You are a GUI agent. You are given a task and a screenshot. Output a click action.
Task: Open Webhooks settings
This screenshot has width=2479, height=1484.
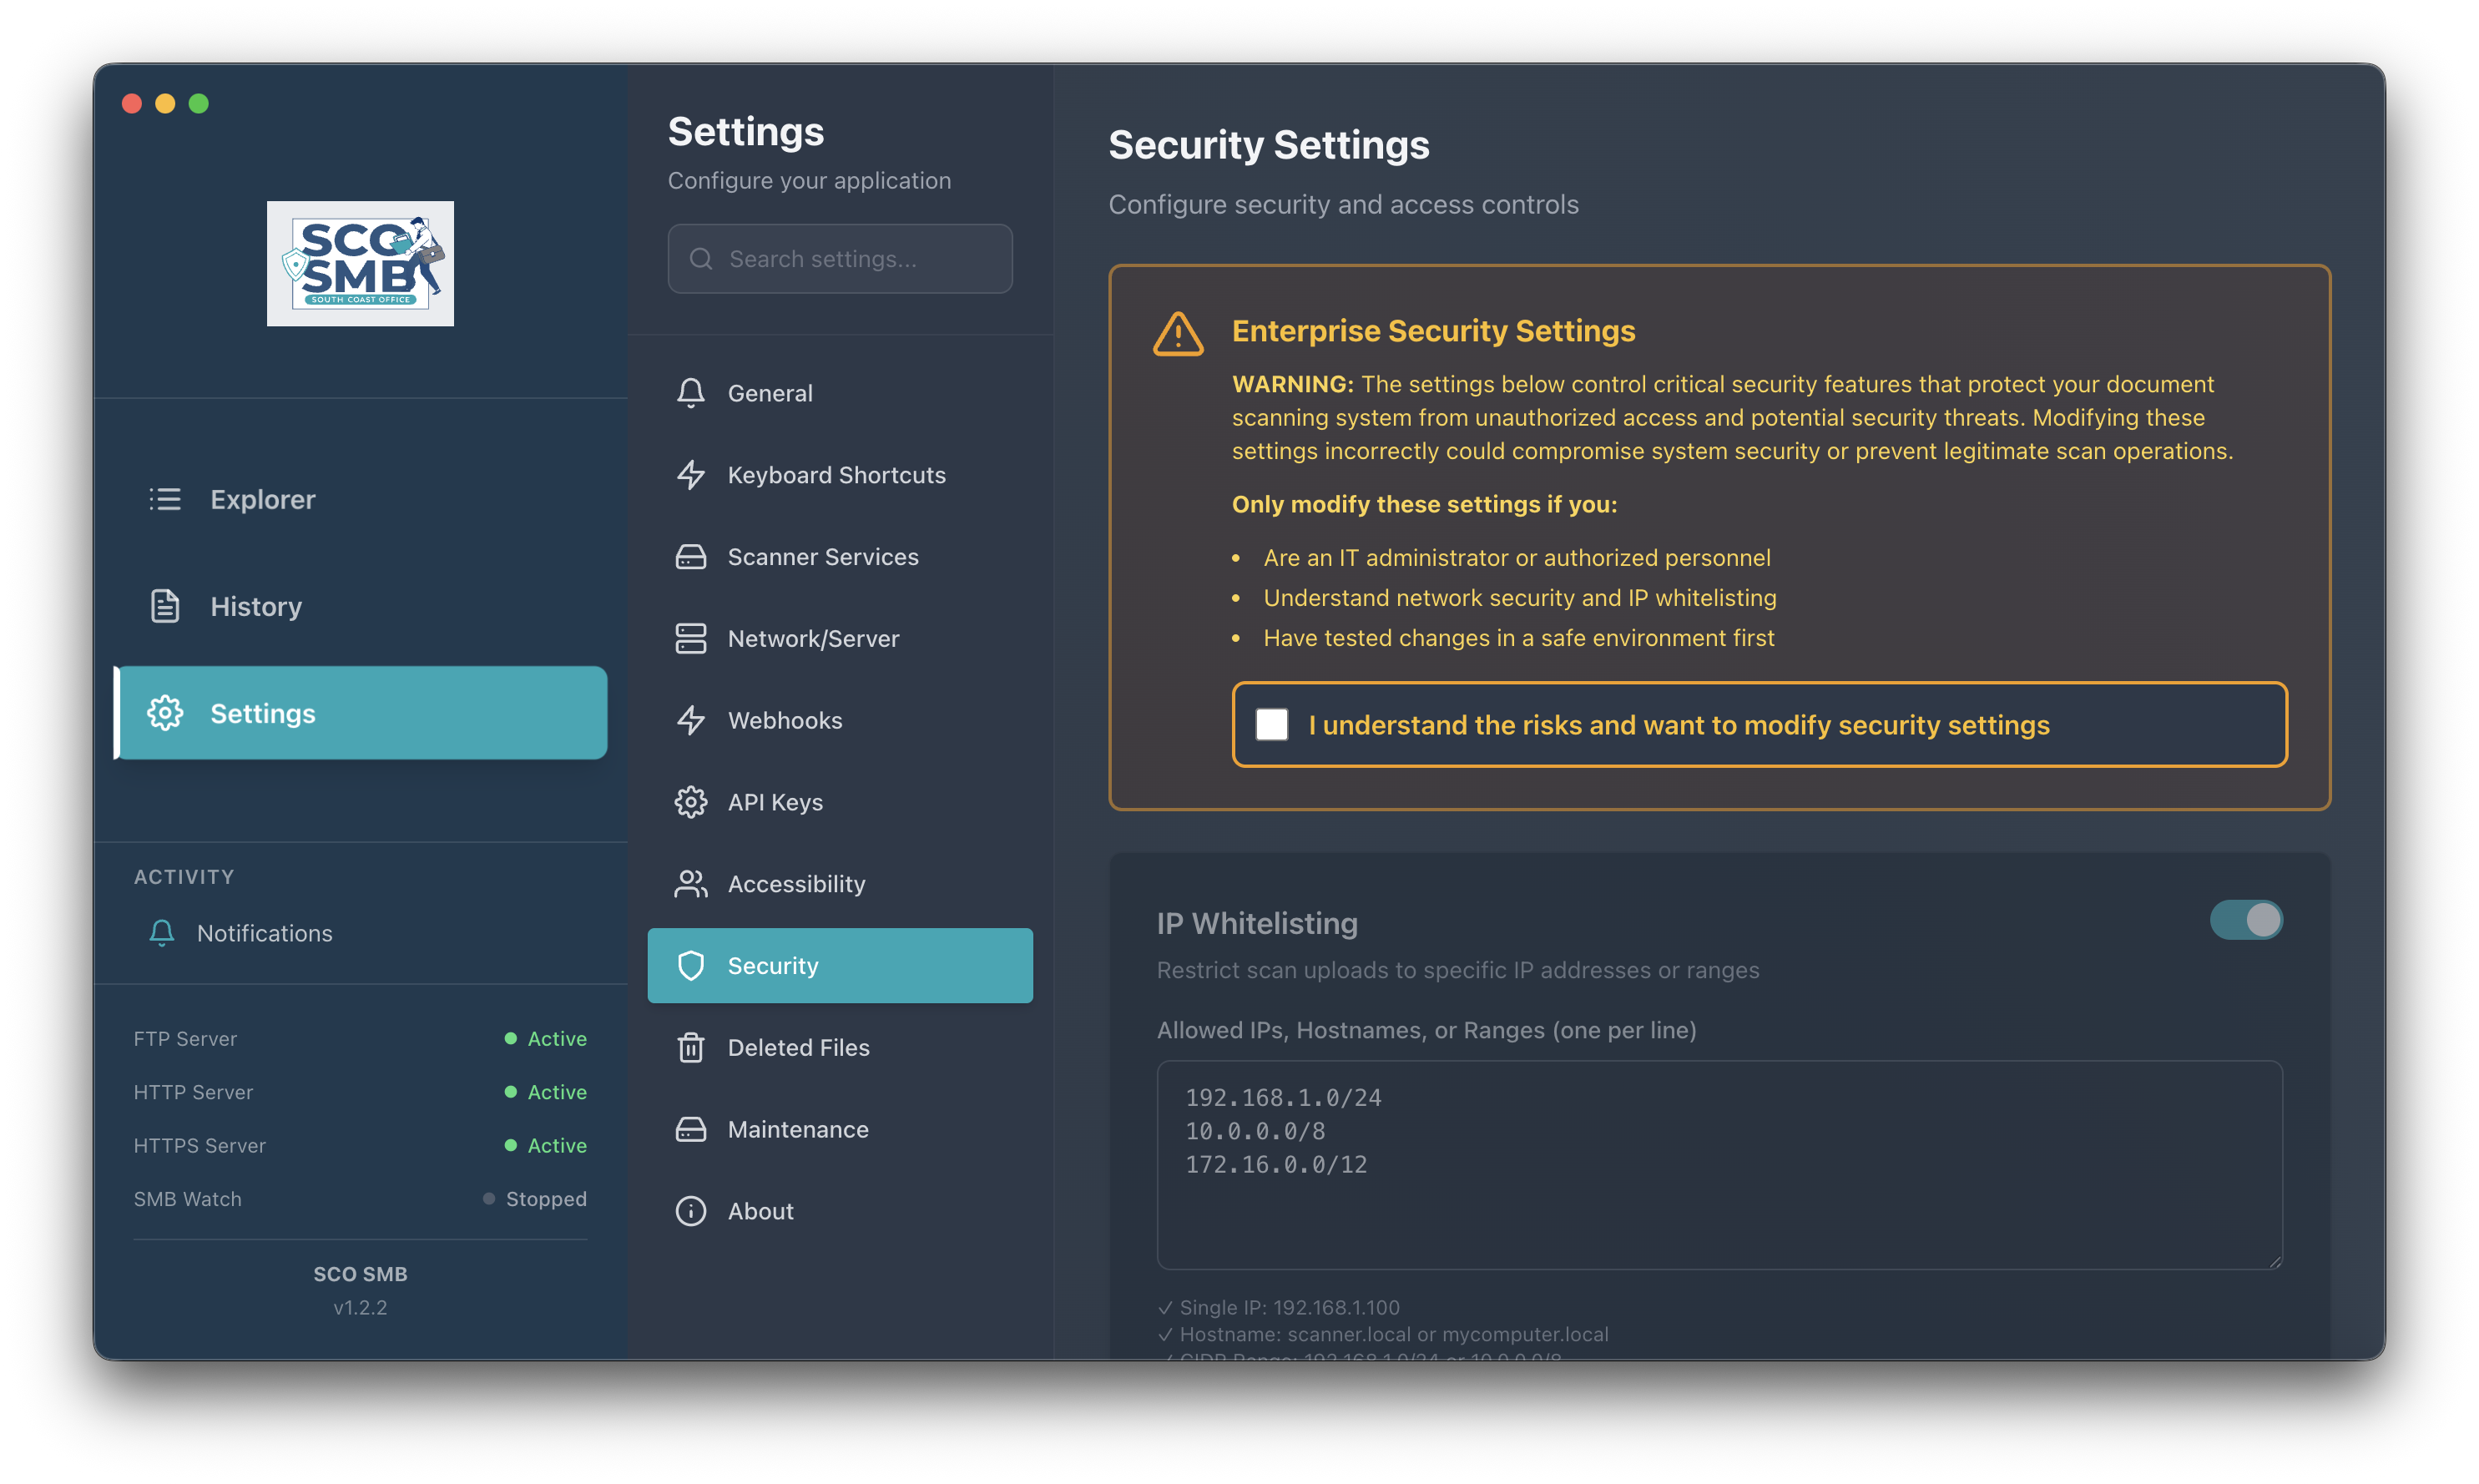click(x=840, y=720)
